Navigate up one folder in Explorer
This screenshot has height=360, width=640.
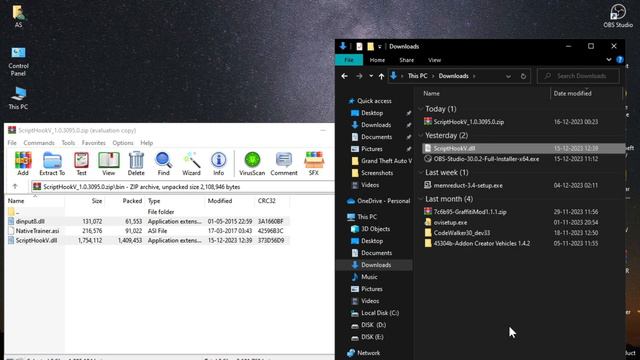(x=381, y=76)
